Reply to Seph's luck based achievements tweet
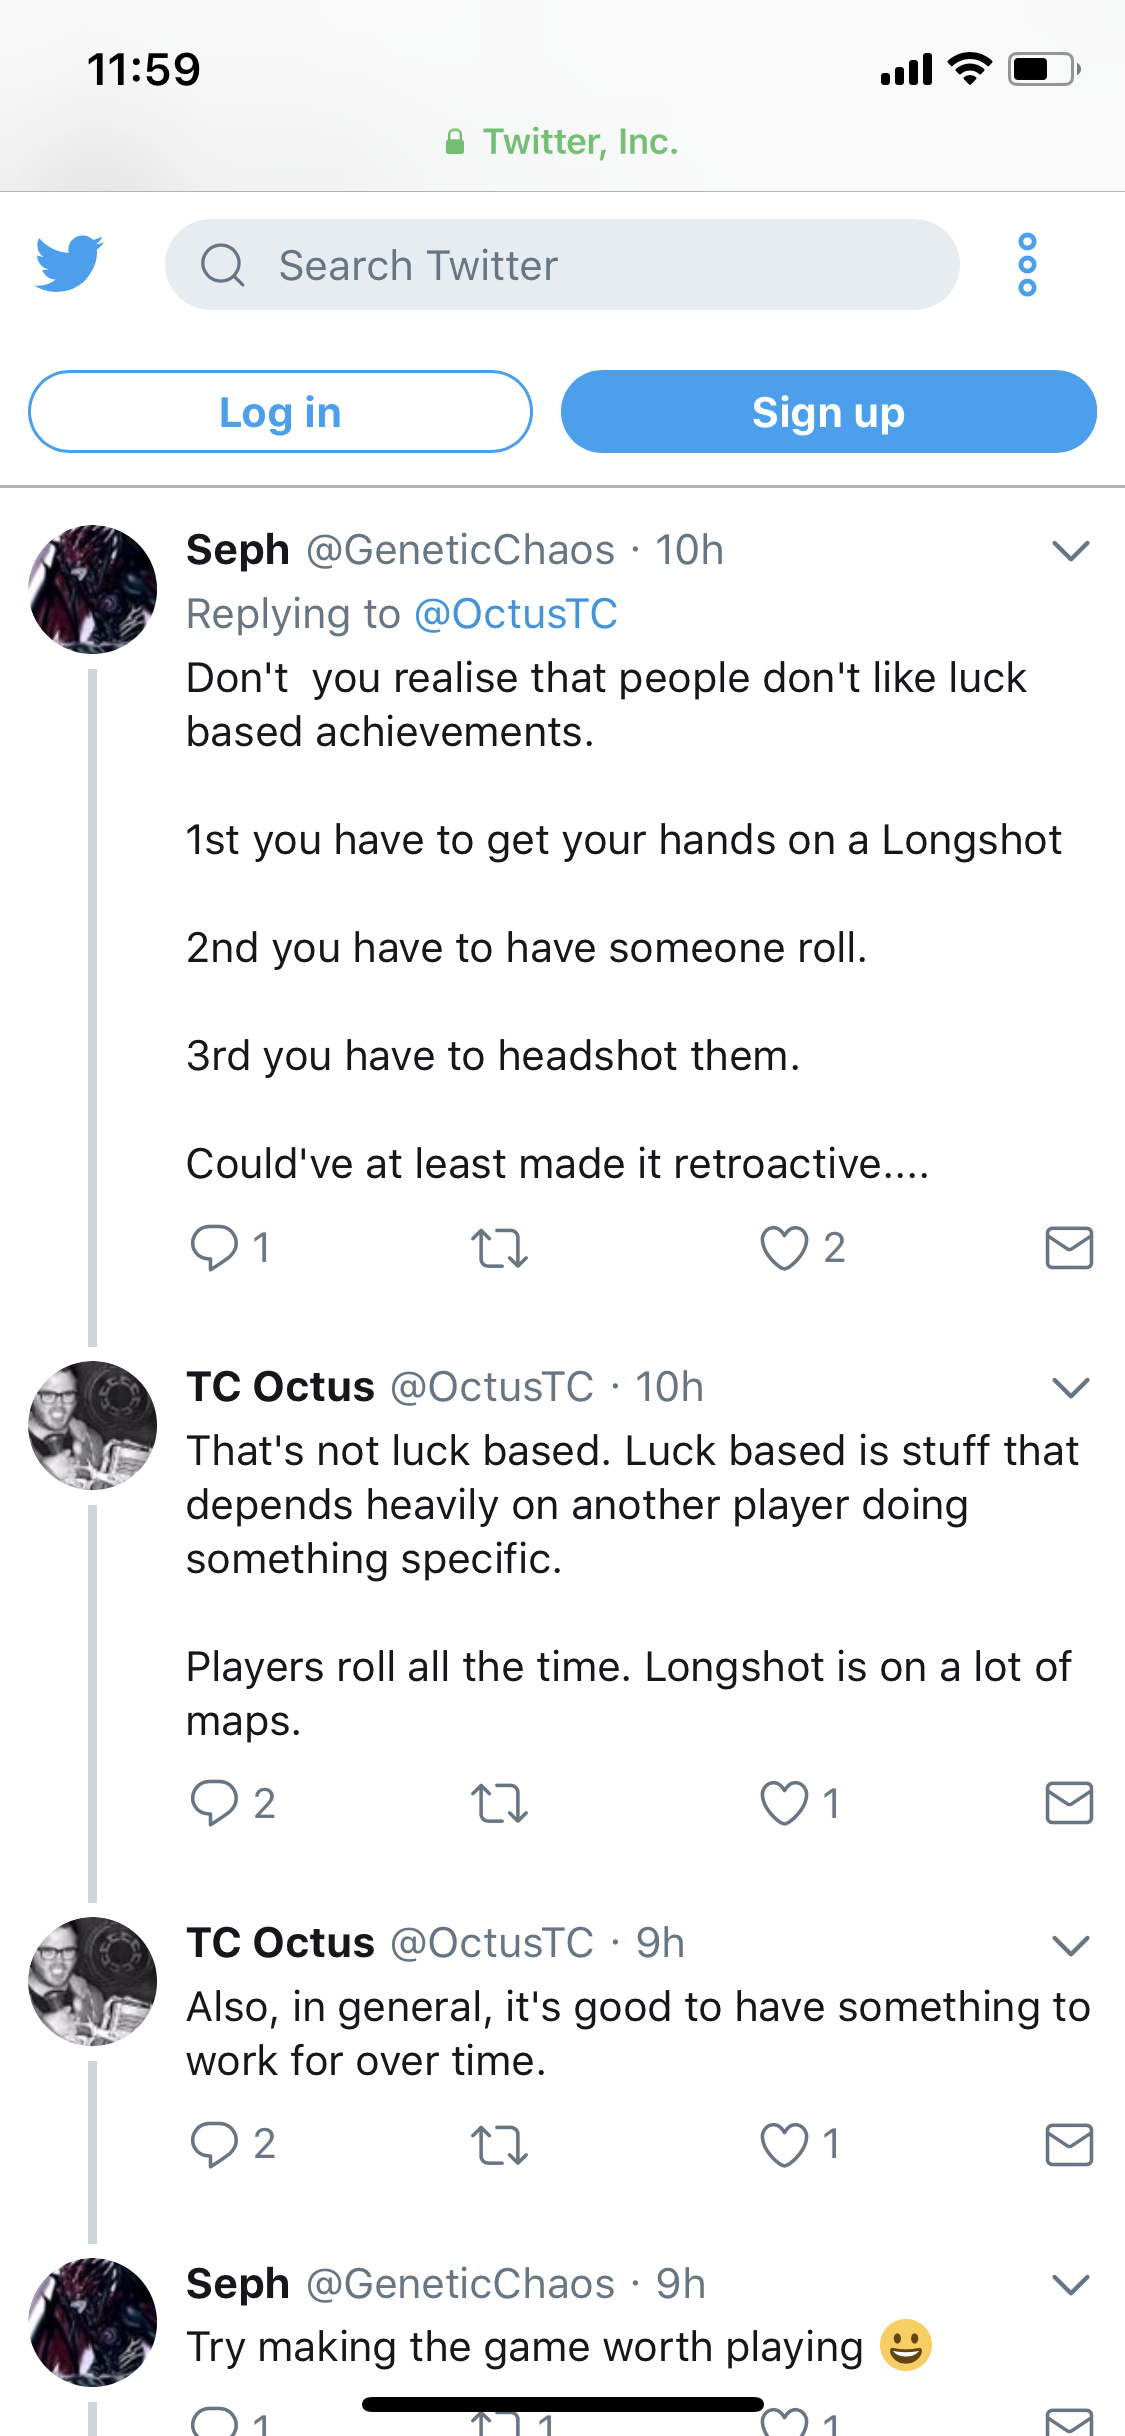The image size is (1125, 2436). 214,1248
